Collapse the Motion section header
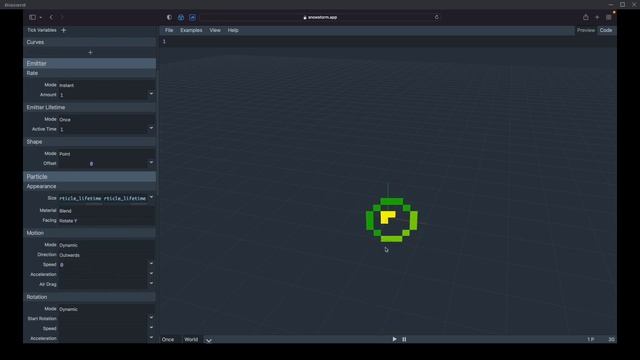The height and width of the screenshot is (360, 640). (x=89, y=233)
